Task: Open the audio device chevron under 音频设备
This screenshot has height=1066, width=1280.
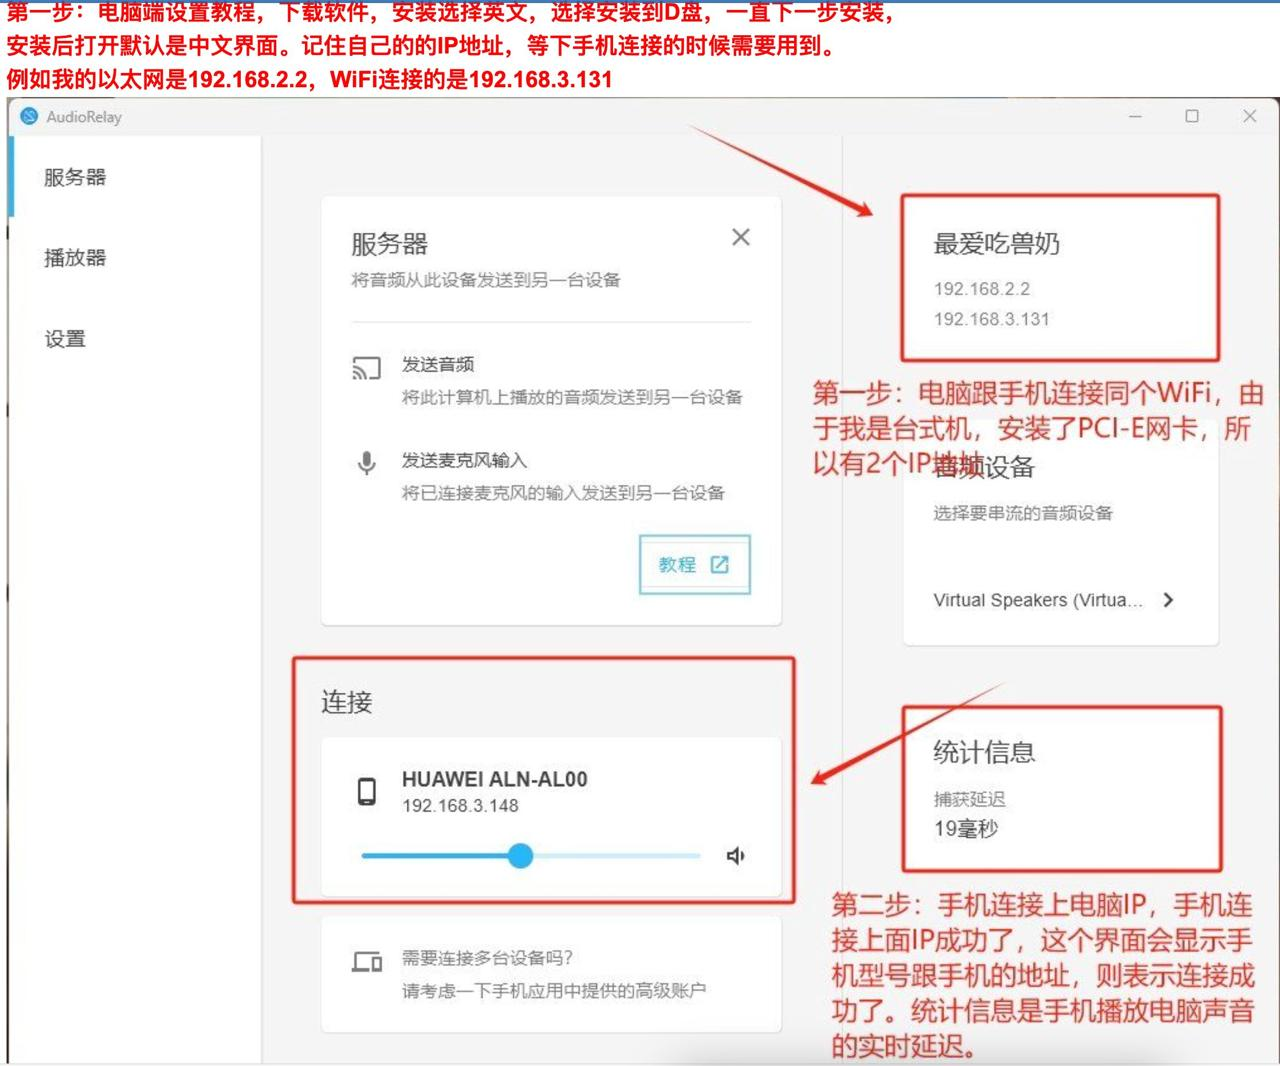Action: click(x=1167, y=600)
